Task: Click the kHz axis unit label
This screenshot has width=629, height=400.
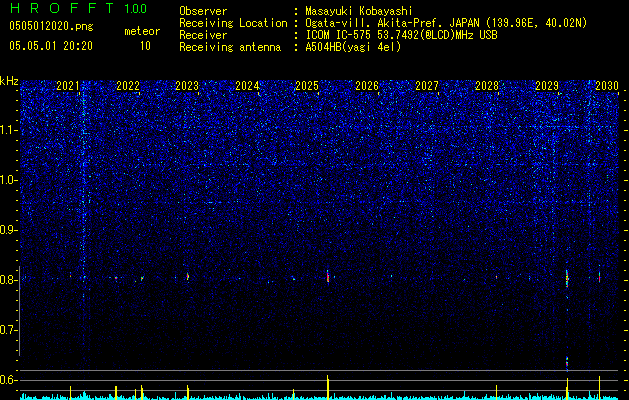Action: point(9,81)
